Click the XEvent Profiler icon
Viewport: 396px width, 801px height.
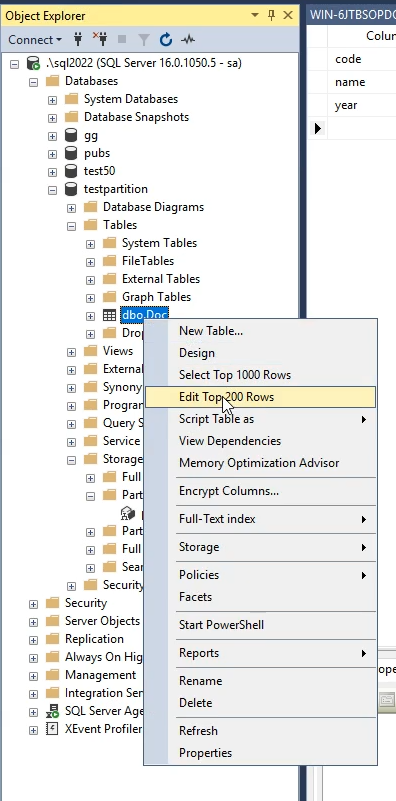pos(52,729)
